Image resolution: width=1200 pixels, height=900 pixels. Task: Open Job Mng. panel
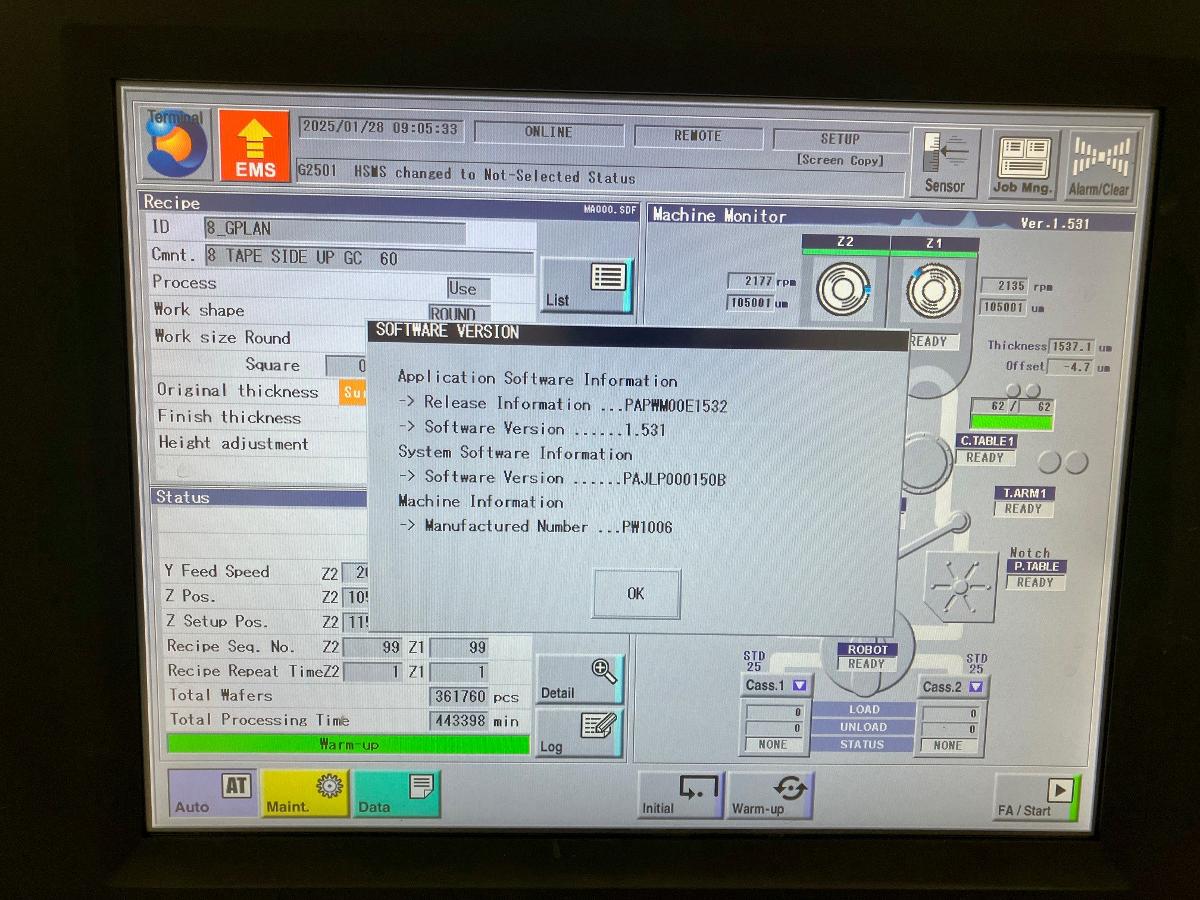pyautogui.click(x=1023, y=164)
